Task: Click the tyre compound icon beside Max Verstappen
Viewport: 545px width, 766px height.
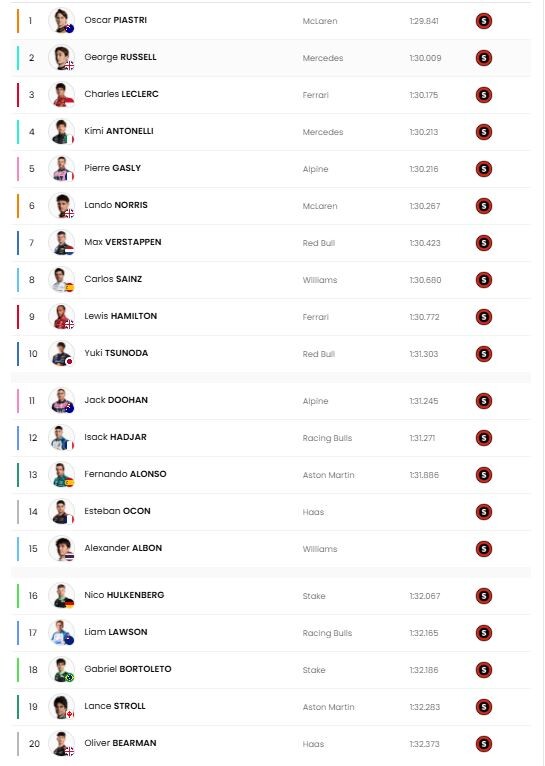Action: coord(483,243)
